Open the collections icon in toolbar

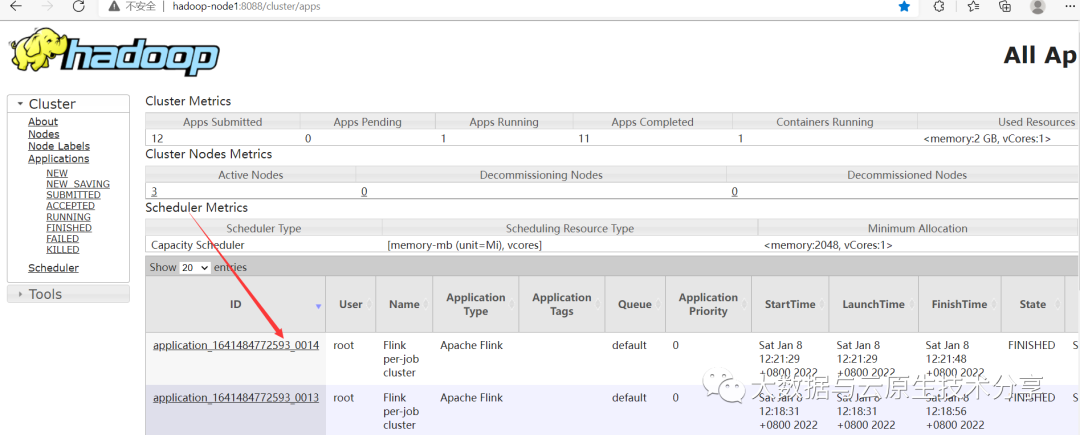click(1005, 6)
